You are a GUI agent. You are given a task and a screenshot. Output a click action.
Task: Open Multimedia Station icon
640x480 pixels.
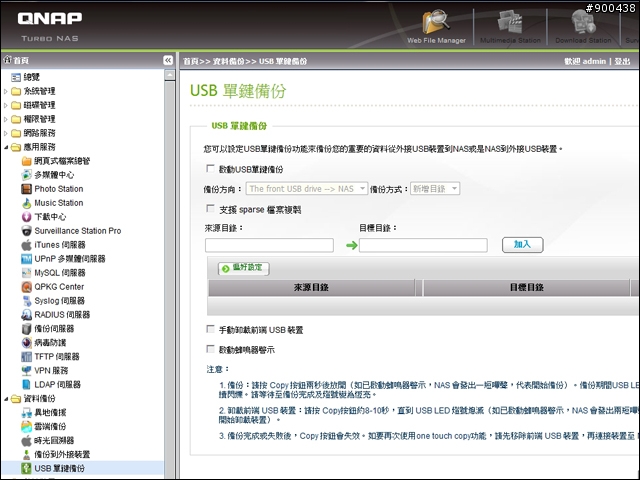tap(510, 22)
